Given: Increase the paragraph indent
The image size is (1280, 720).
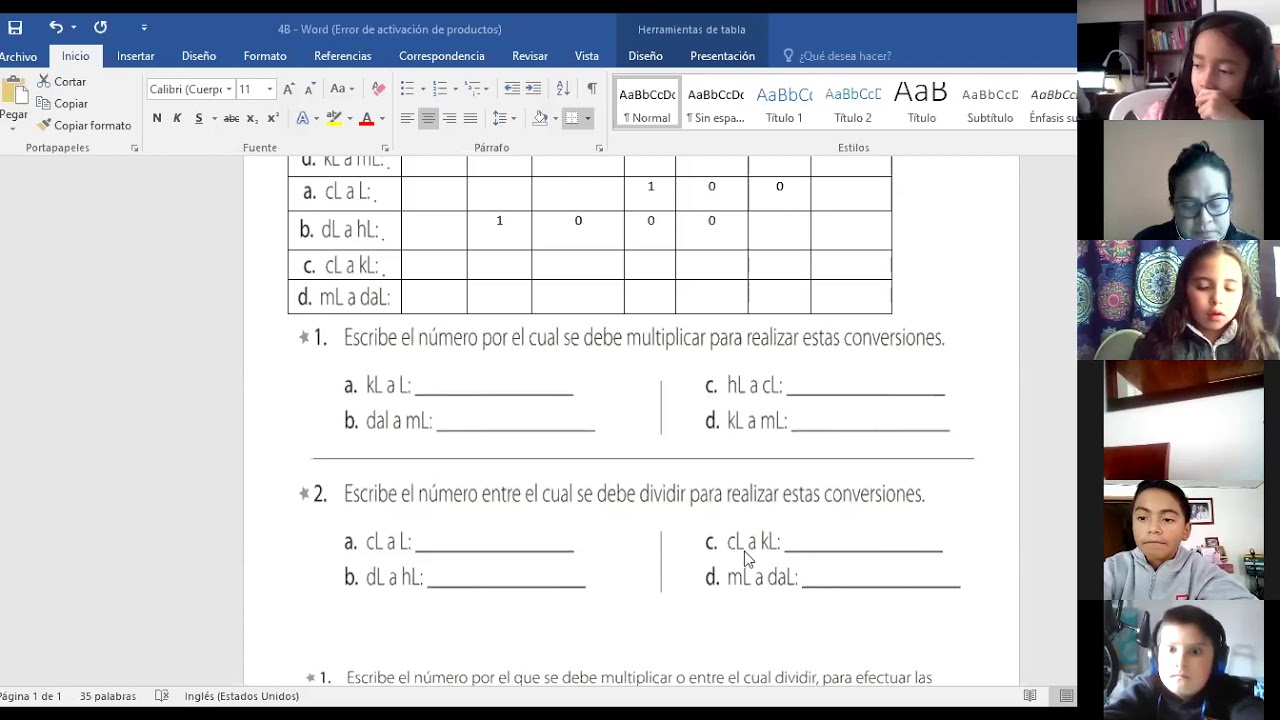Looking at the screenshot, I should click(x=533, y=90).
